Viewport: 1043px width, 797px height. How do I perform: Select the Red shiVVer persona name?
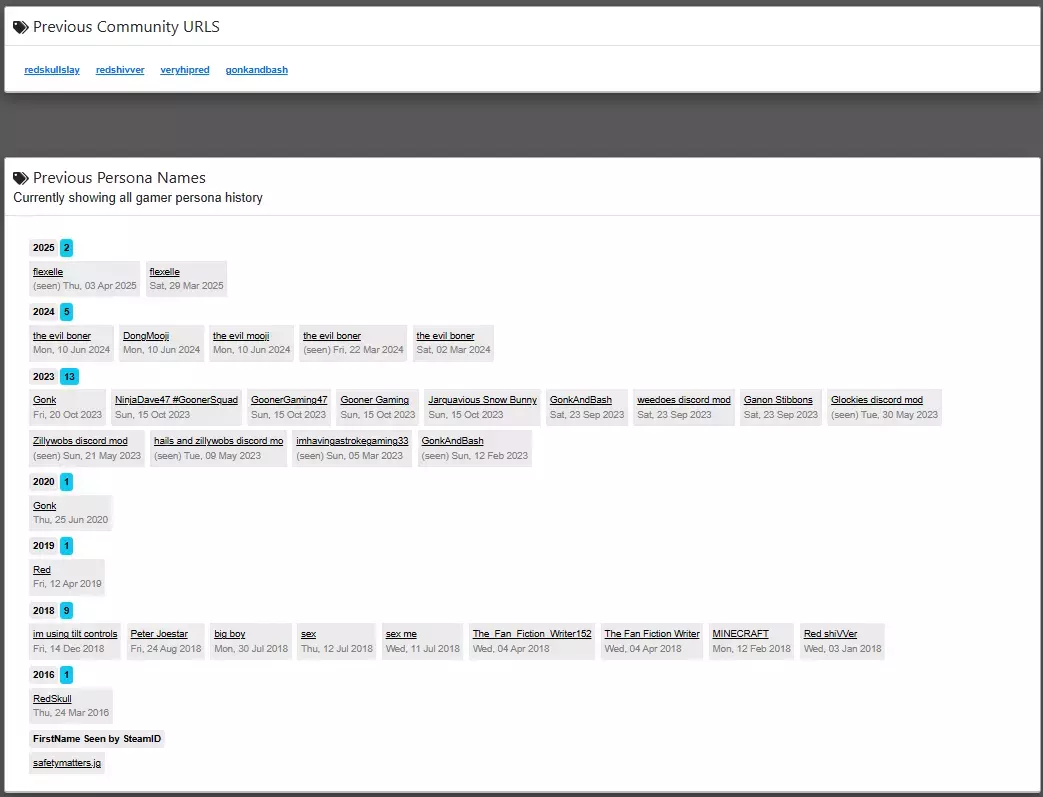coord(830,634)
